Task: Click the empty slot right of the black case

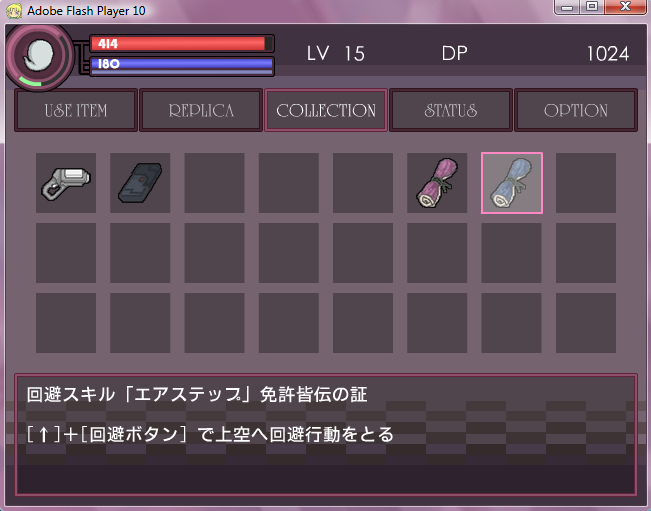Action: [214, 183]
